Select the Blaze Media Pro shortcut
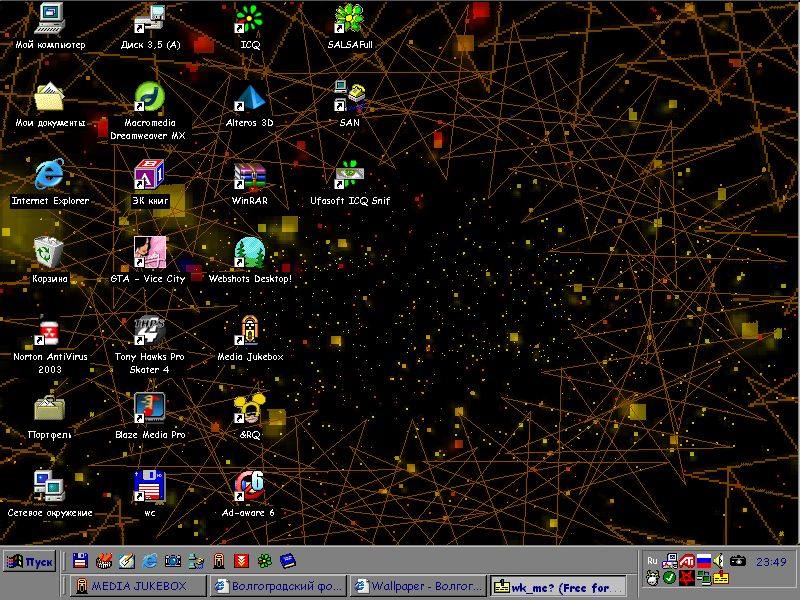 [x=149, y=416]
